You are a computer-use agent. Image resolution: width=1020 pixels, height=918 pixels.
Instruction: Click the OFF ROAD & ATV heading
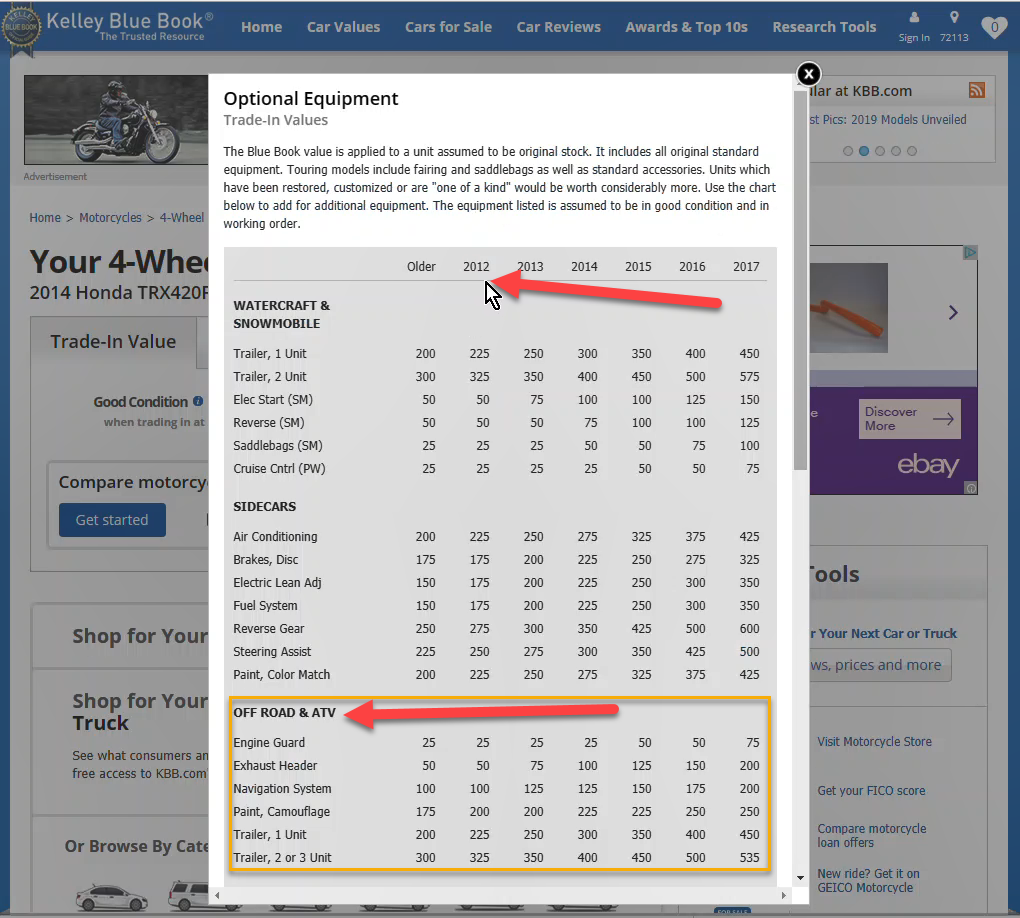[x=284, y=713]
